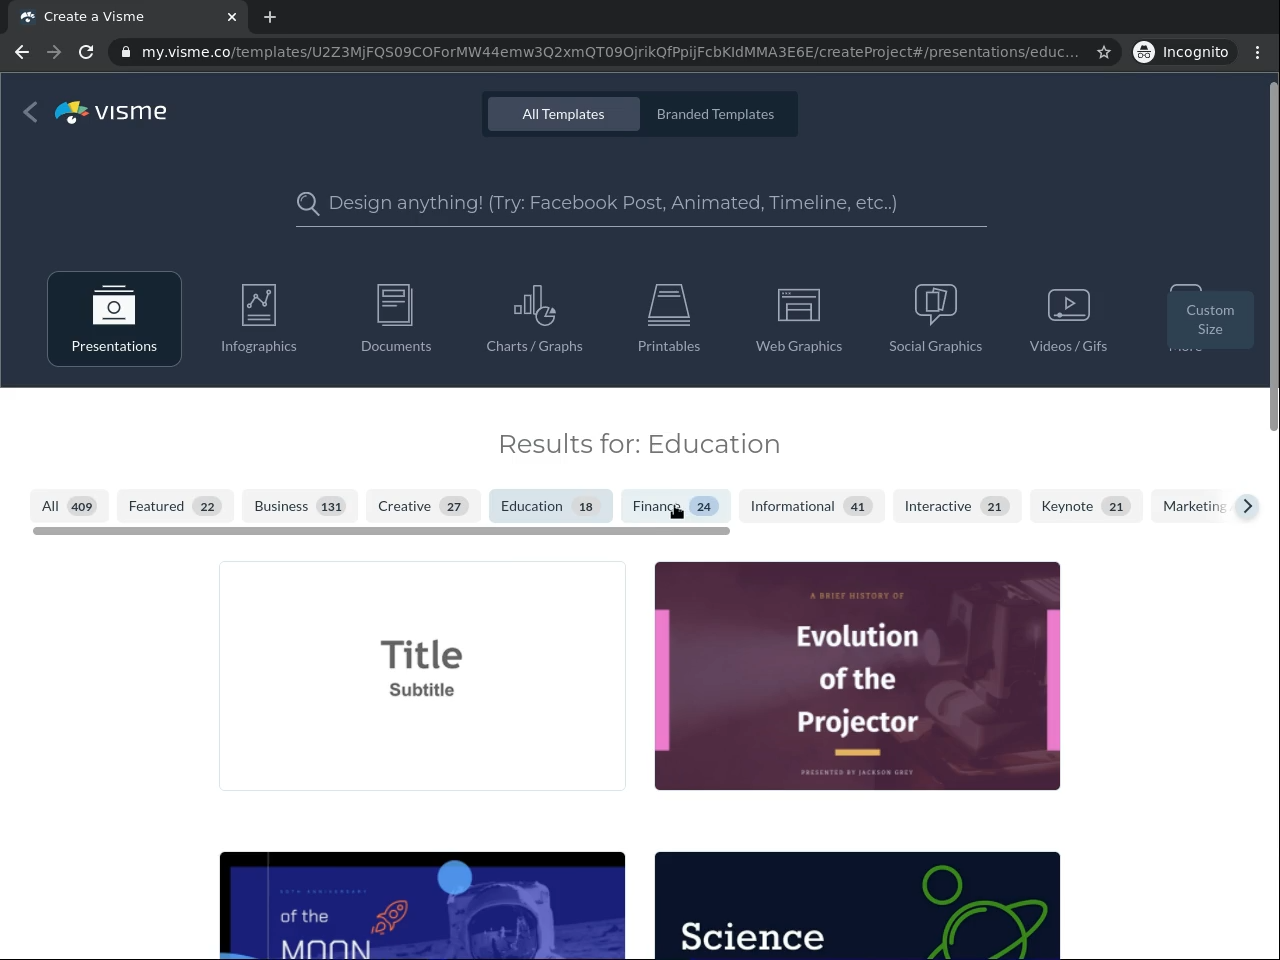Choose the Evolution of the Projector template

click(857, 676)
